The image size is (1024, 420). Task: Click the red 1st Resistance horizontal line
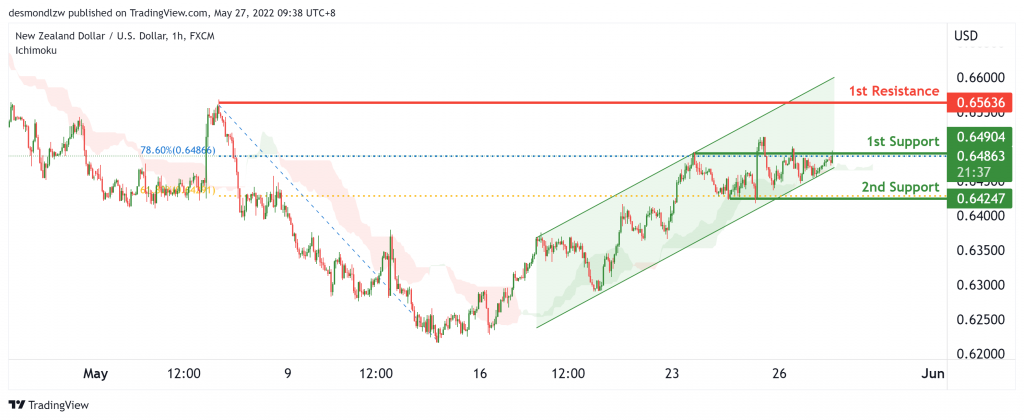coord(583,103)
